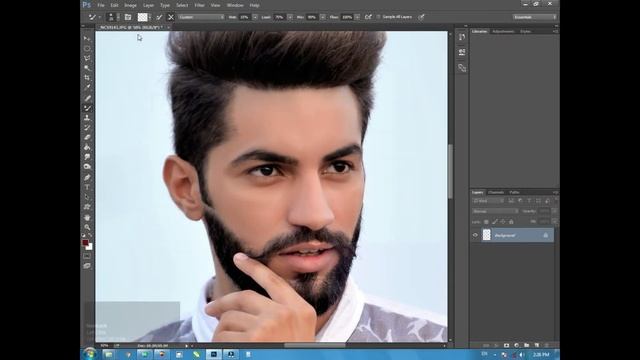
Task: Click the Background layer thumbnail
Action: click(x=487, y=235)
